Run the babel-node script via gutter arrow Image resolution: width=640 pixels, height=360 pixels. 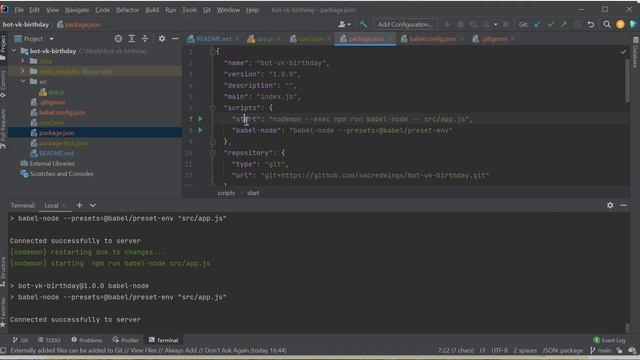tap(200, 130)
